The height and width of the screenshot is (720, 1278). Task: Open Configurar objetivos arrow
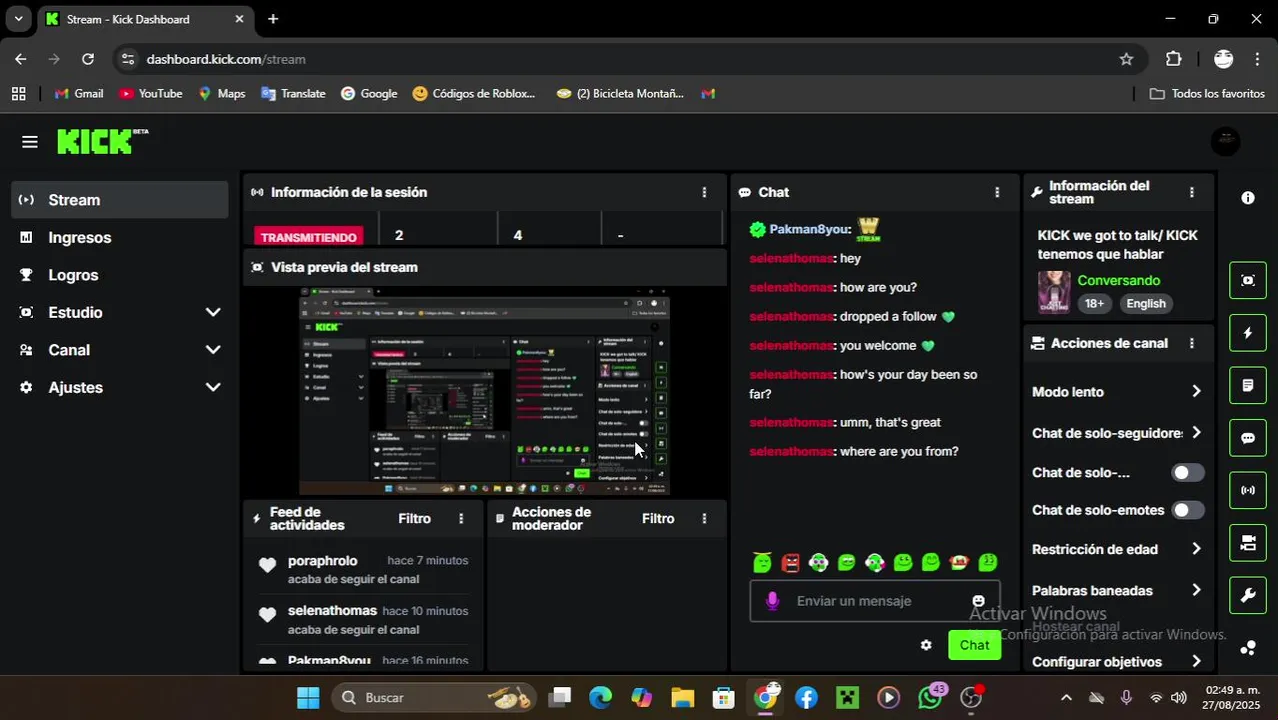coord(1196,661)
